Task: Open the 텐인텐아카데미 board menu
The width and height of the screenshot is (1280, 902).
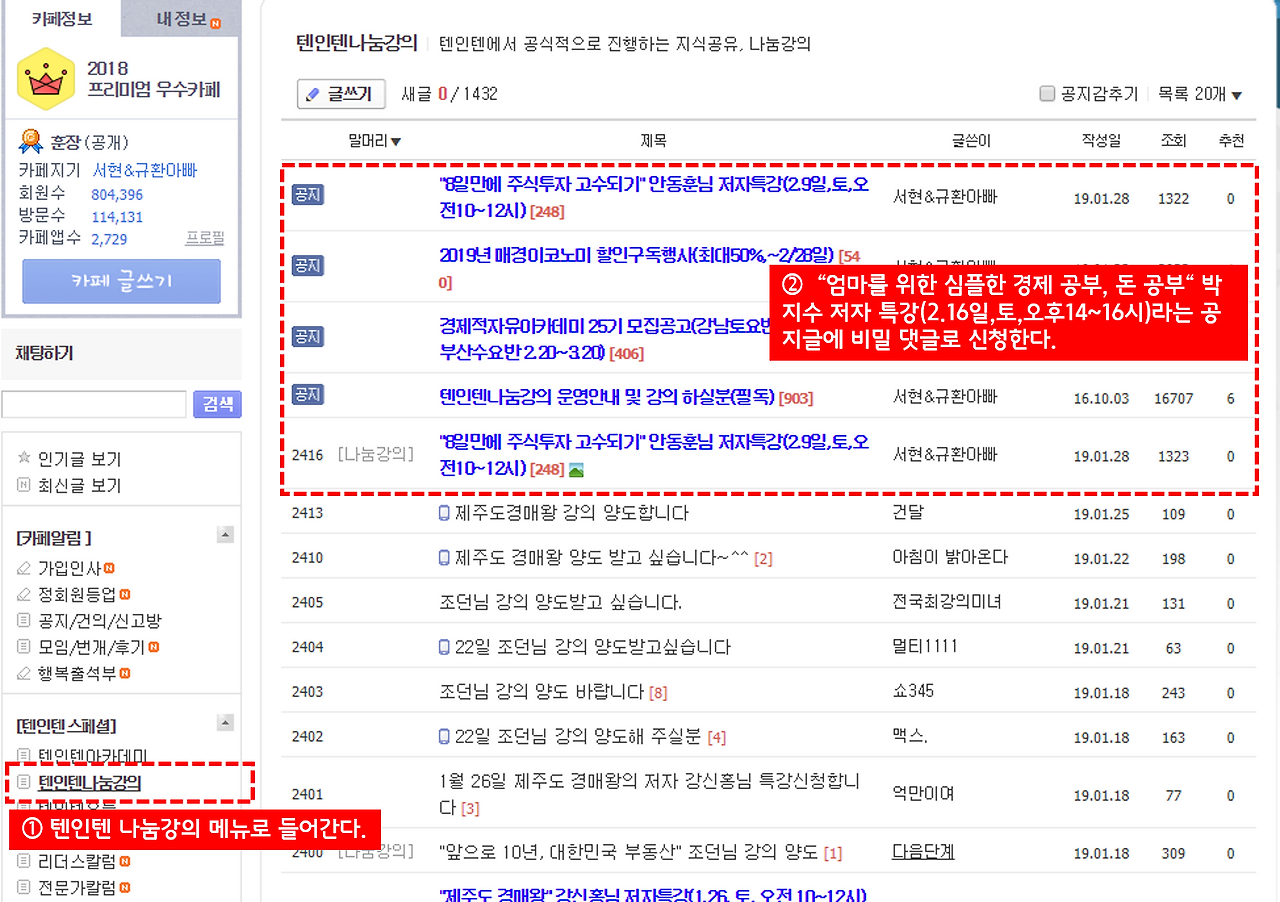Action: point(93,755)
